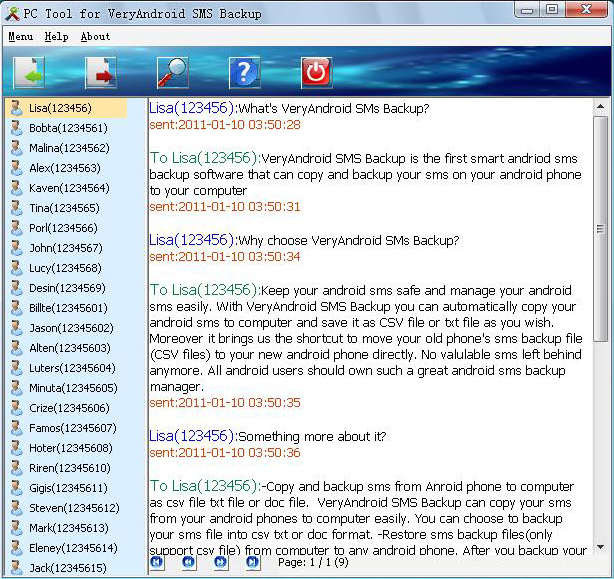Minimize the SMS Backup window
This screenshot has height=579, width=614.
tap(527, 10)
